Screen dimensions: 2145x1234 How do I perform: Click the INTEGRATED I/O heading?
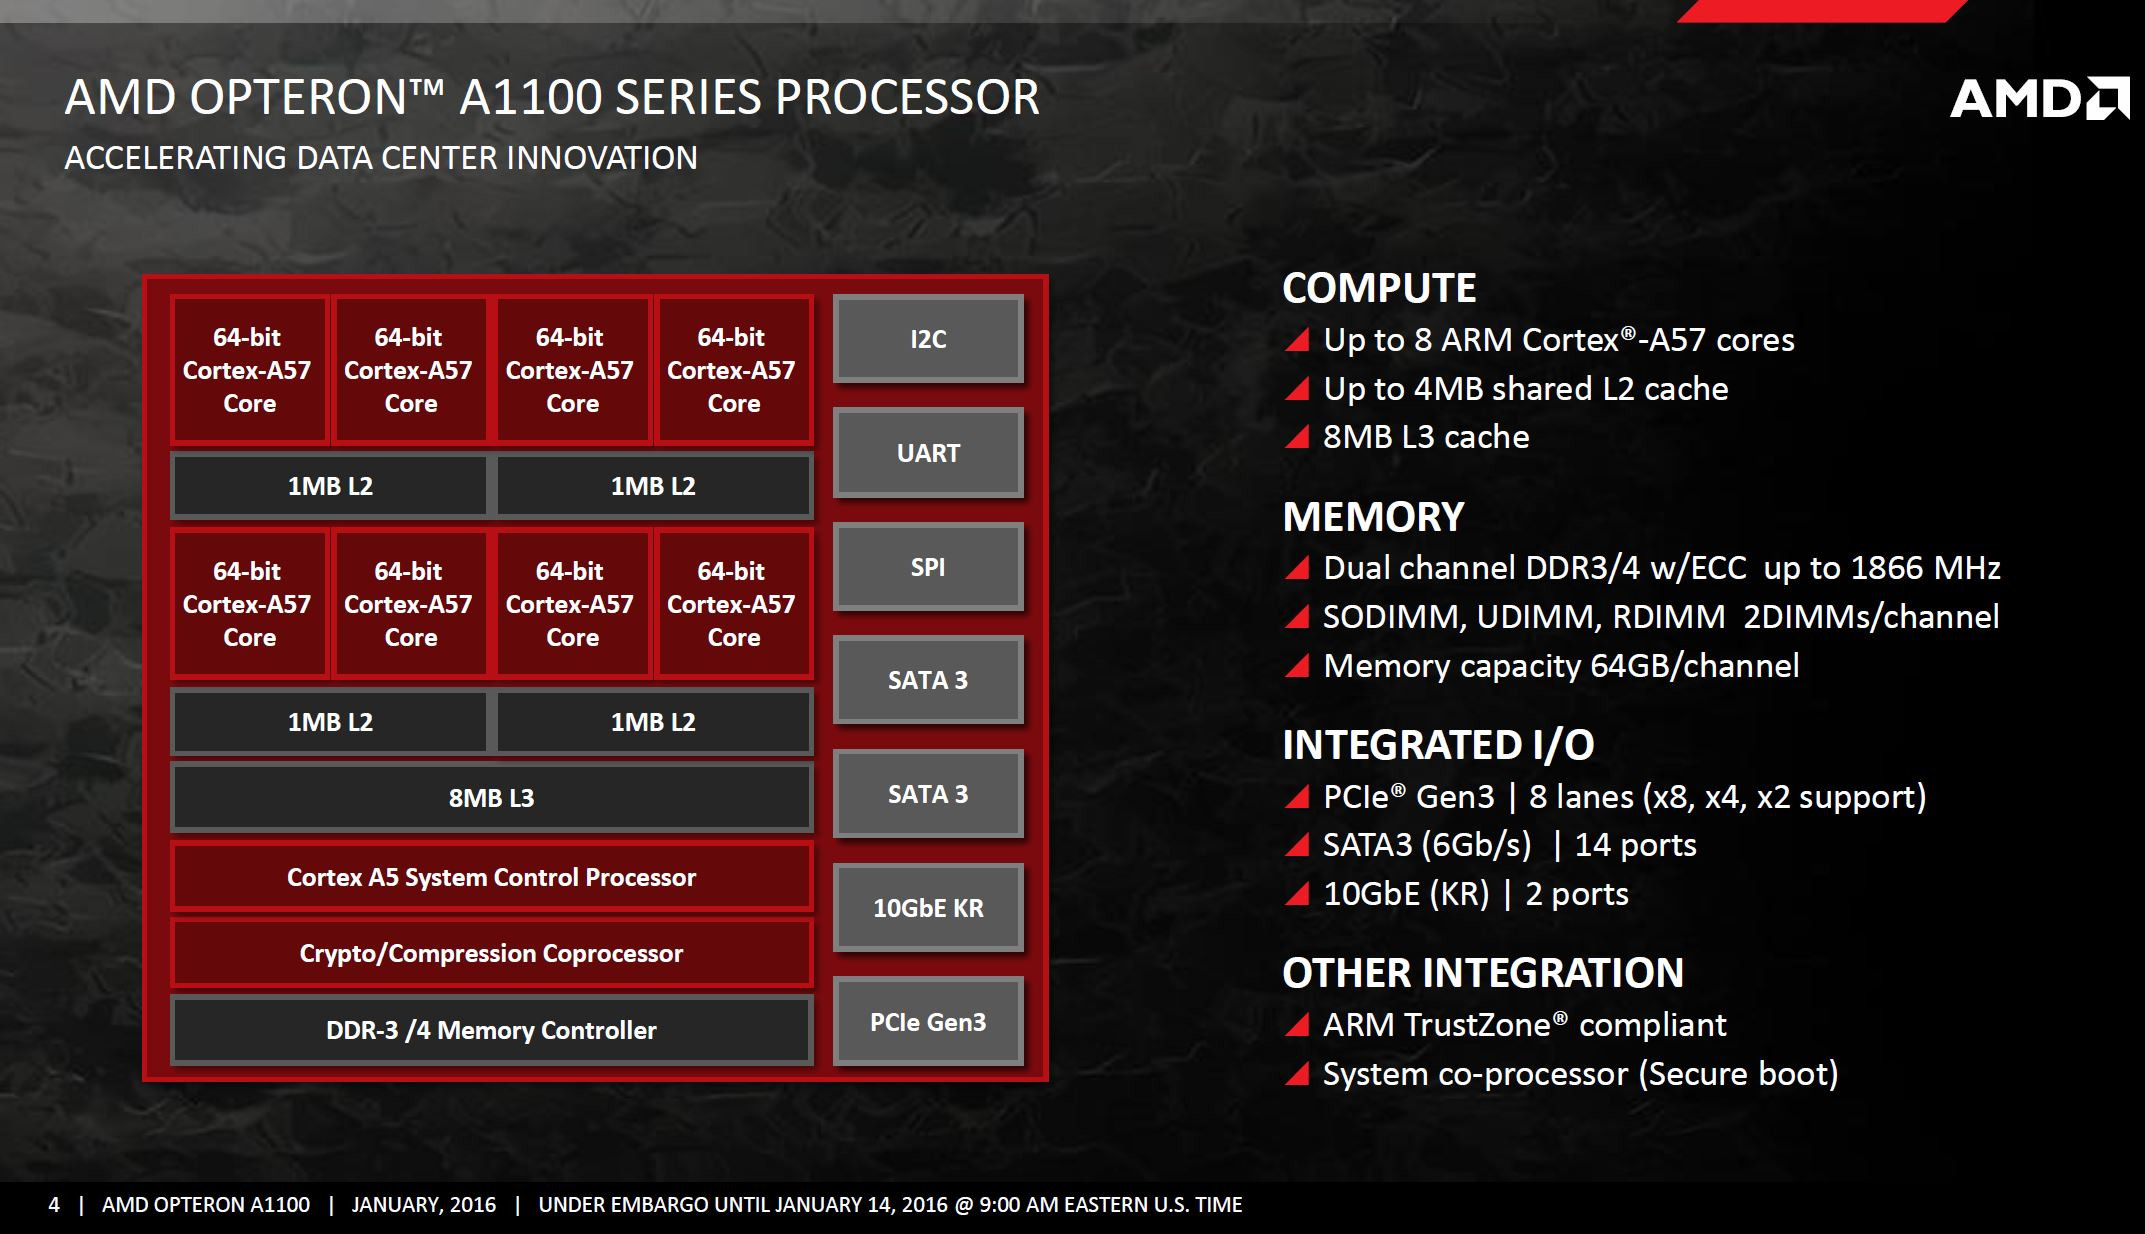point(1438,745)
